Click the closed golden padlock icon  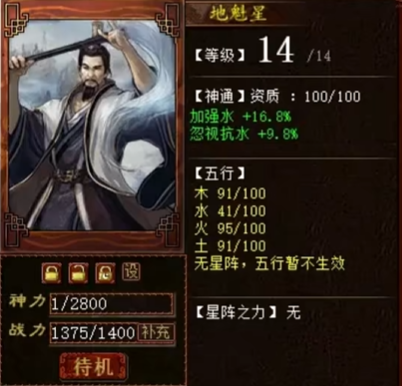coord(51,273)
